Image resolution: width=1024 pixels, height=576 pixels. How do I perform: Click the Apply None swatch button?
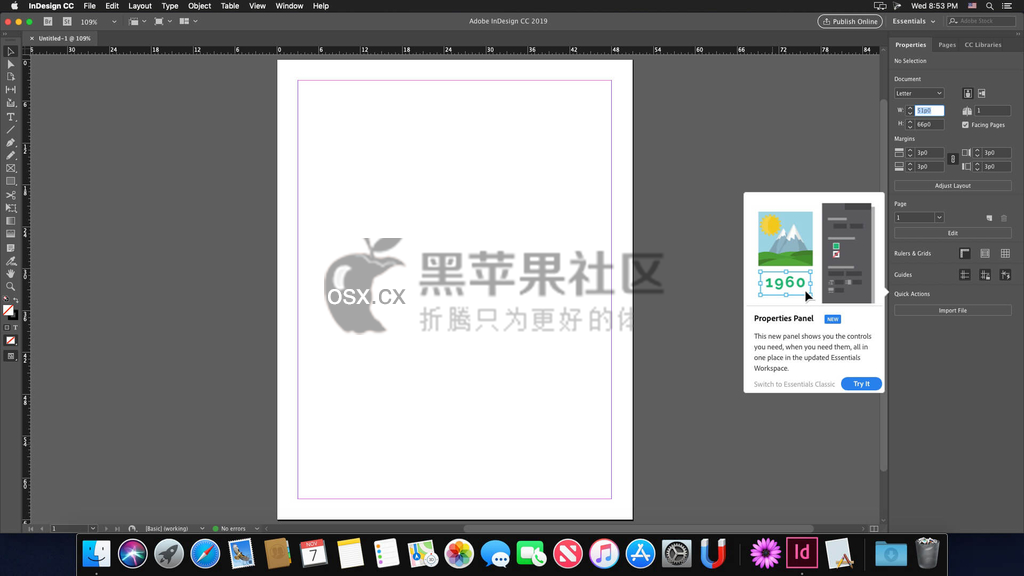[x=10, y=341]
